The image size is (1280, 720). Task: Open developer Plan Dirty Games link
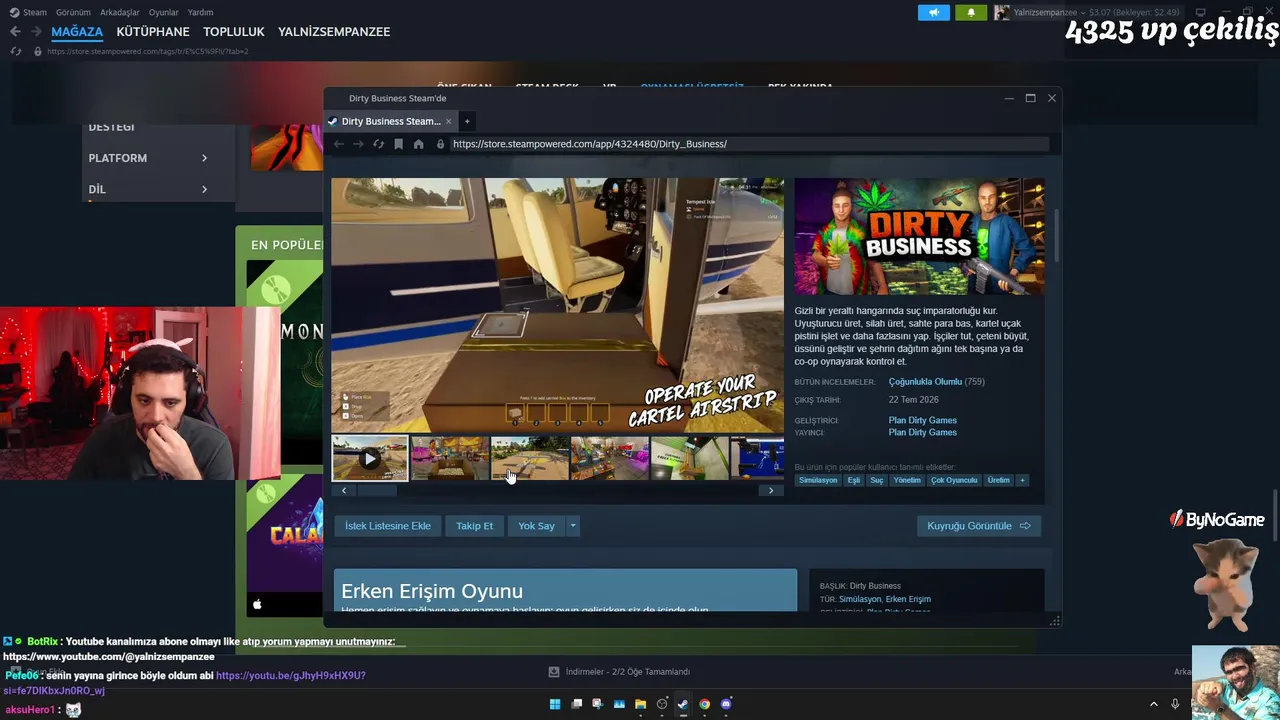tap(923, 420)
